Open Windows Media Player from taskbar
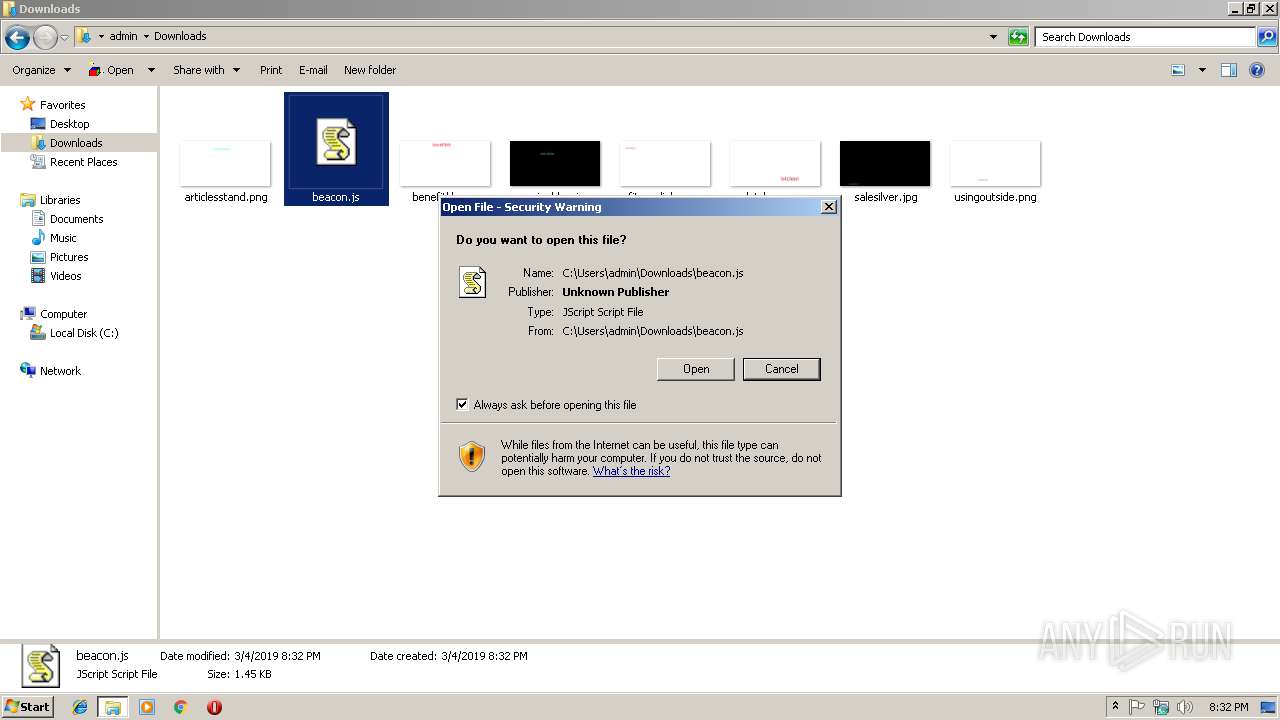The width and height of the screenshot is (1280, 720). pos(147,707)
